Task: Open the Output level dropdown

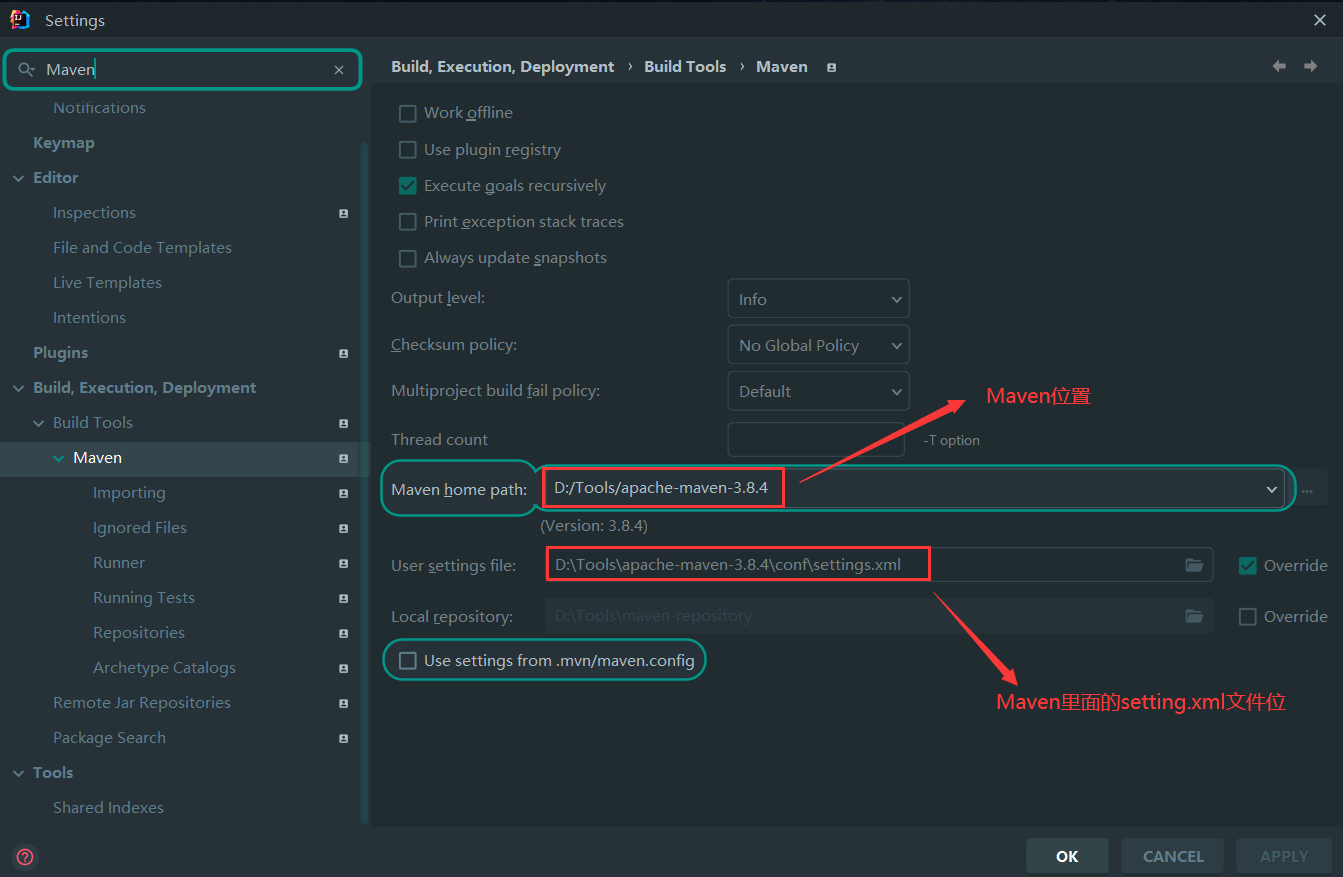Action: point(818,299)
